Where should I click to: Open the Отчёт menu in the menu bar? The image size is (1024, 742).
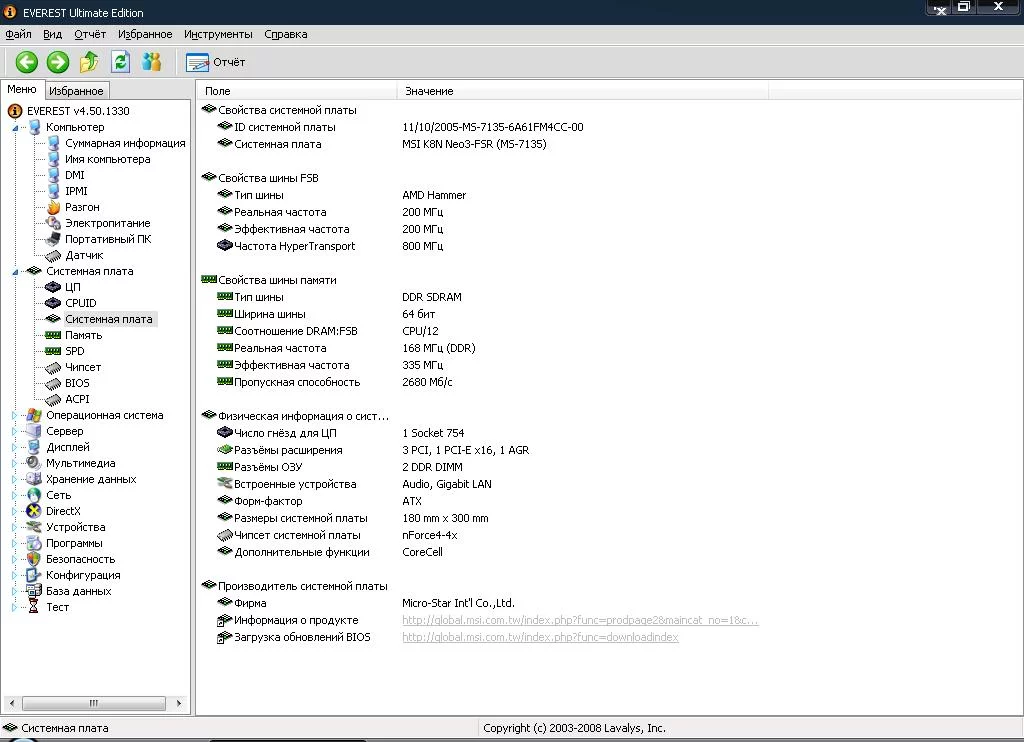point(90,34)
